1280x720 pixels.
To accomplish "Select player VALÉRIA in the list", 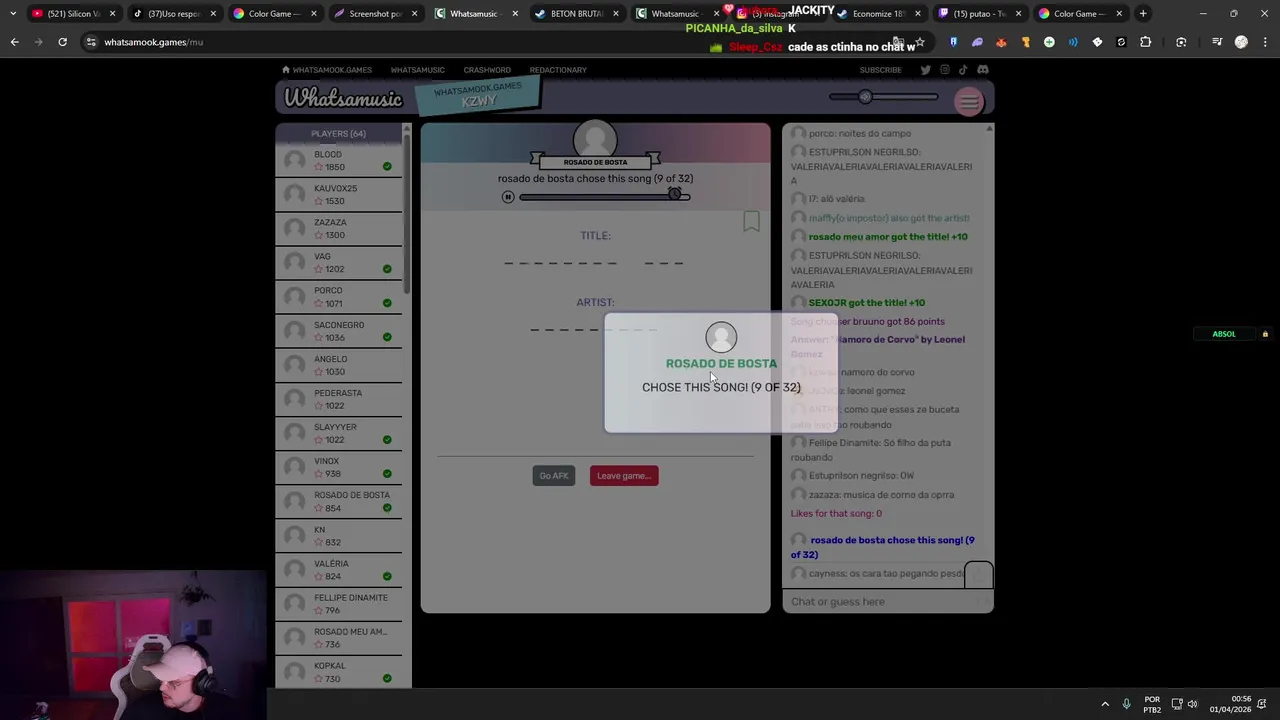I will click(339, 570).
